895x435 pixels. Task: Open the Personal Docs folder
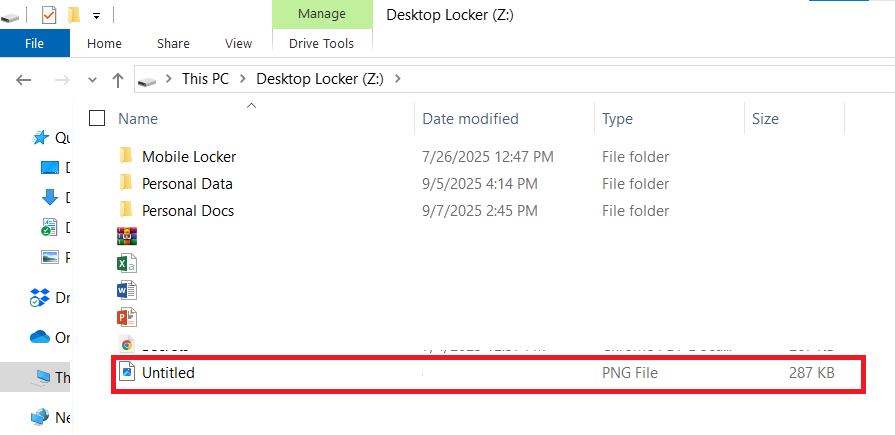coord(187,211)
